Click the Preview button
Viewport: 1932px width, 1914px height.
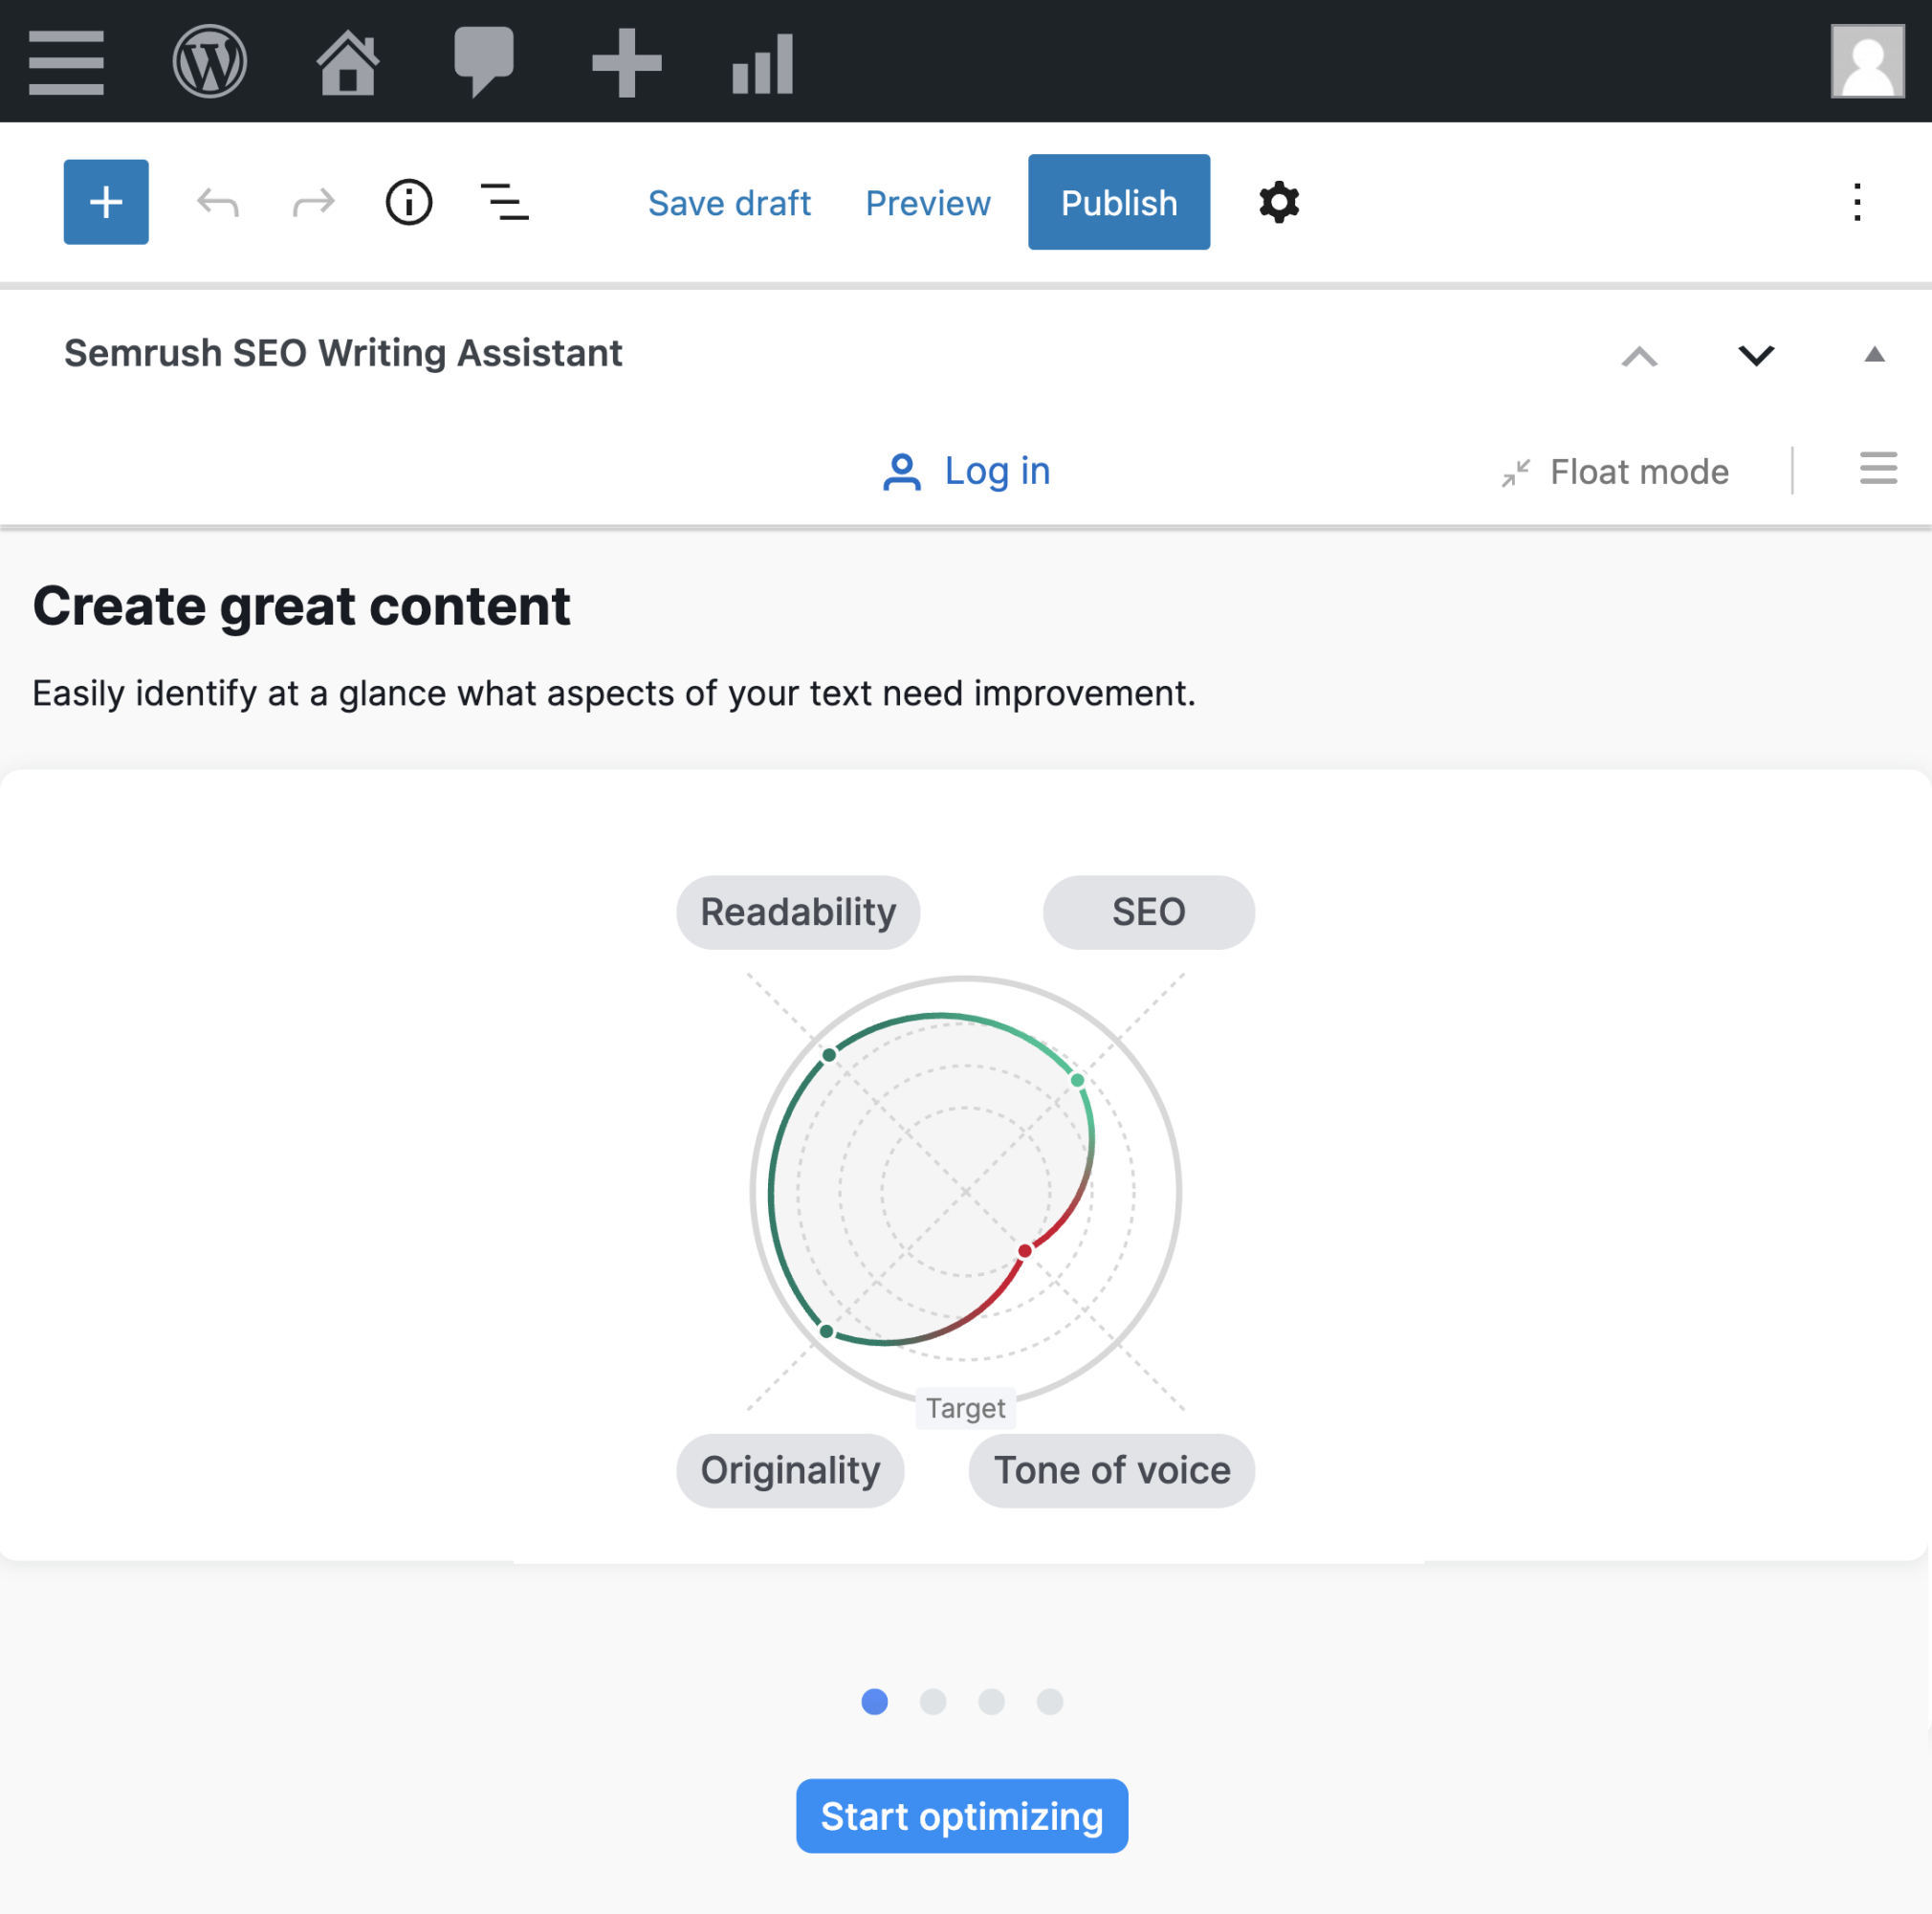coord(928,203)
